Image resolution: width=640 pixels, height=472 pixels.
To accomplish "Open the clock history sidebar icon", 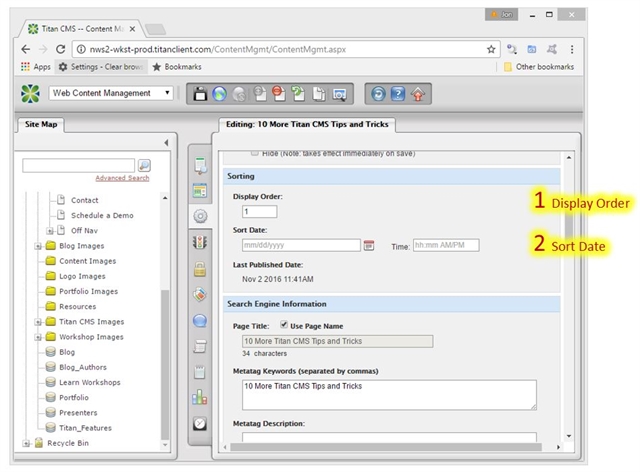I will [x=200, y=423].
